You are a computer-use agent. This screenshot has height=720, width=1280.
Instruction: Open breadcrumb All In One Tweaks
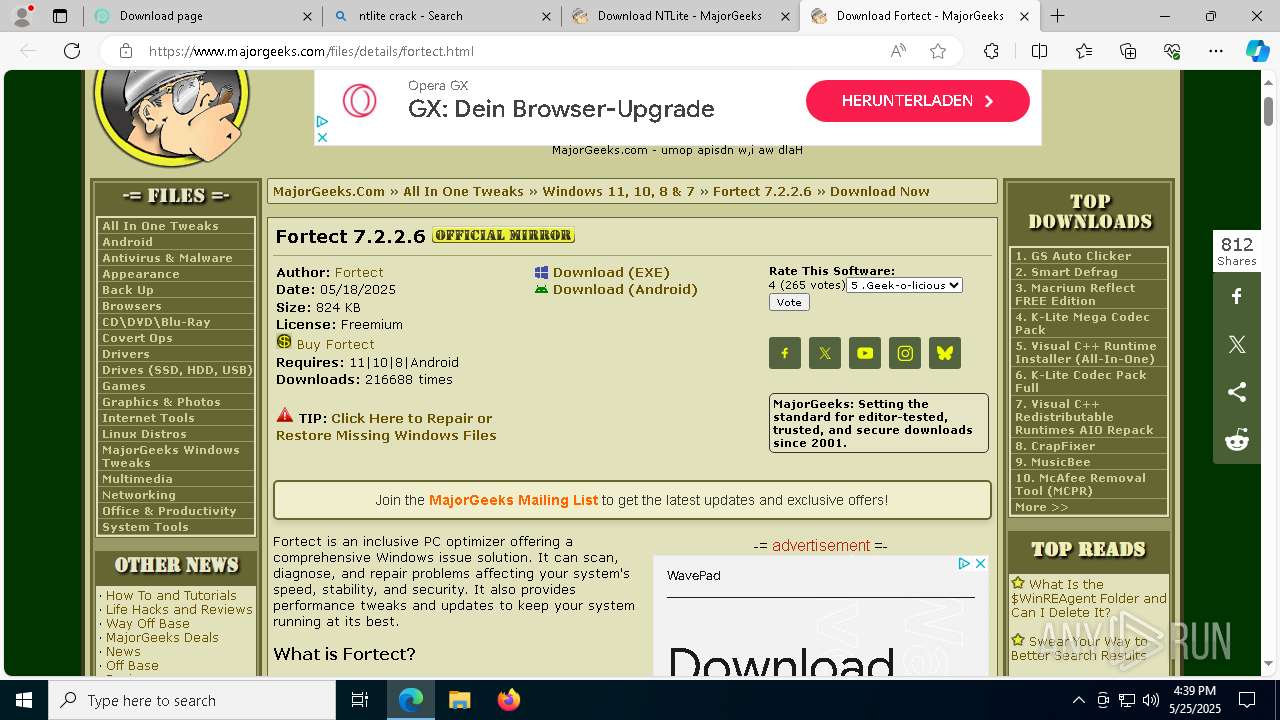[x=463, y=191]
